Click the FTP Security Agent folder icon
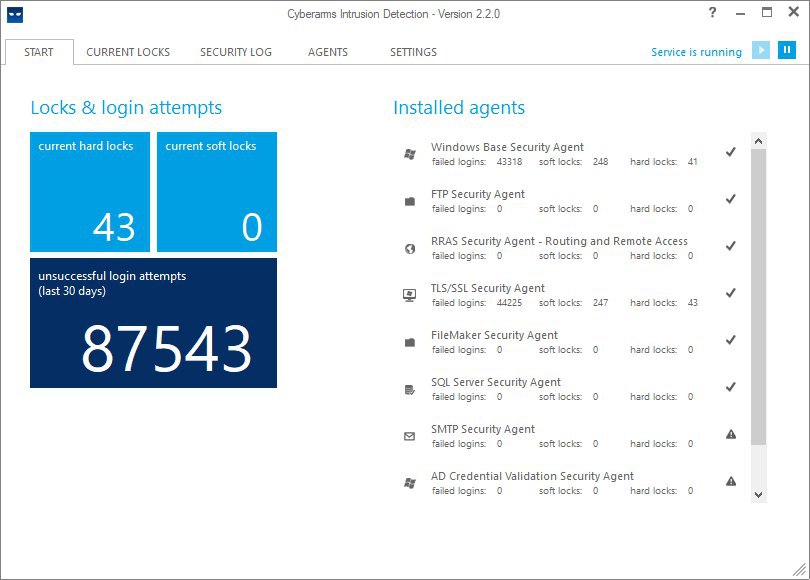 (x=410, y=201)
